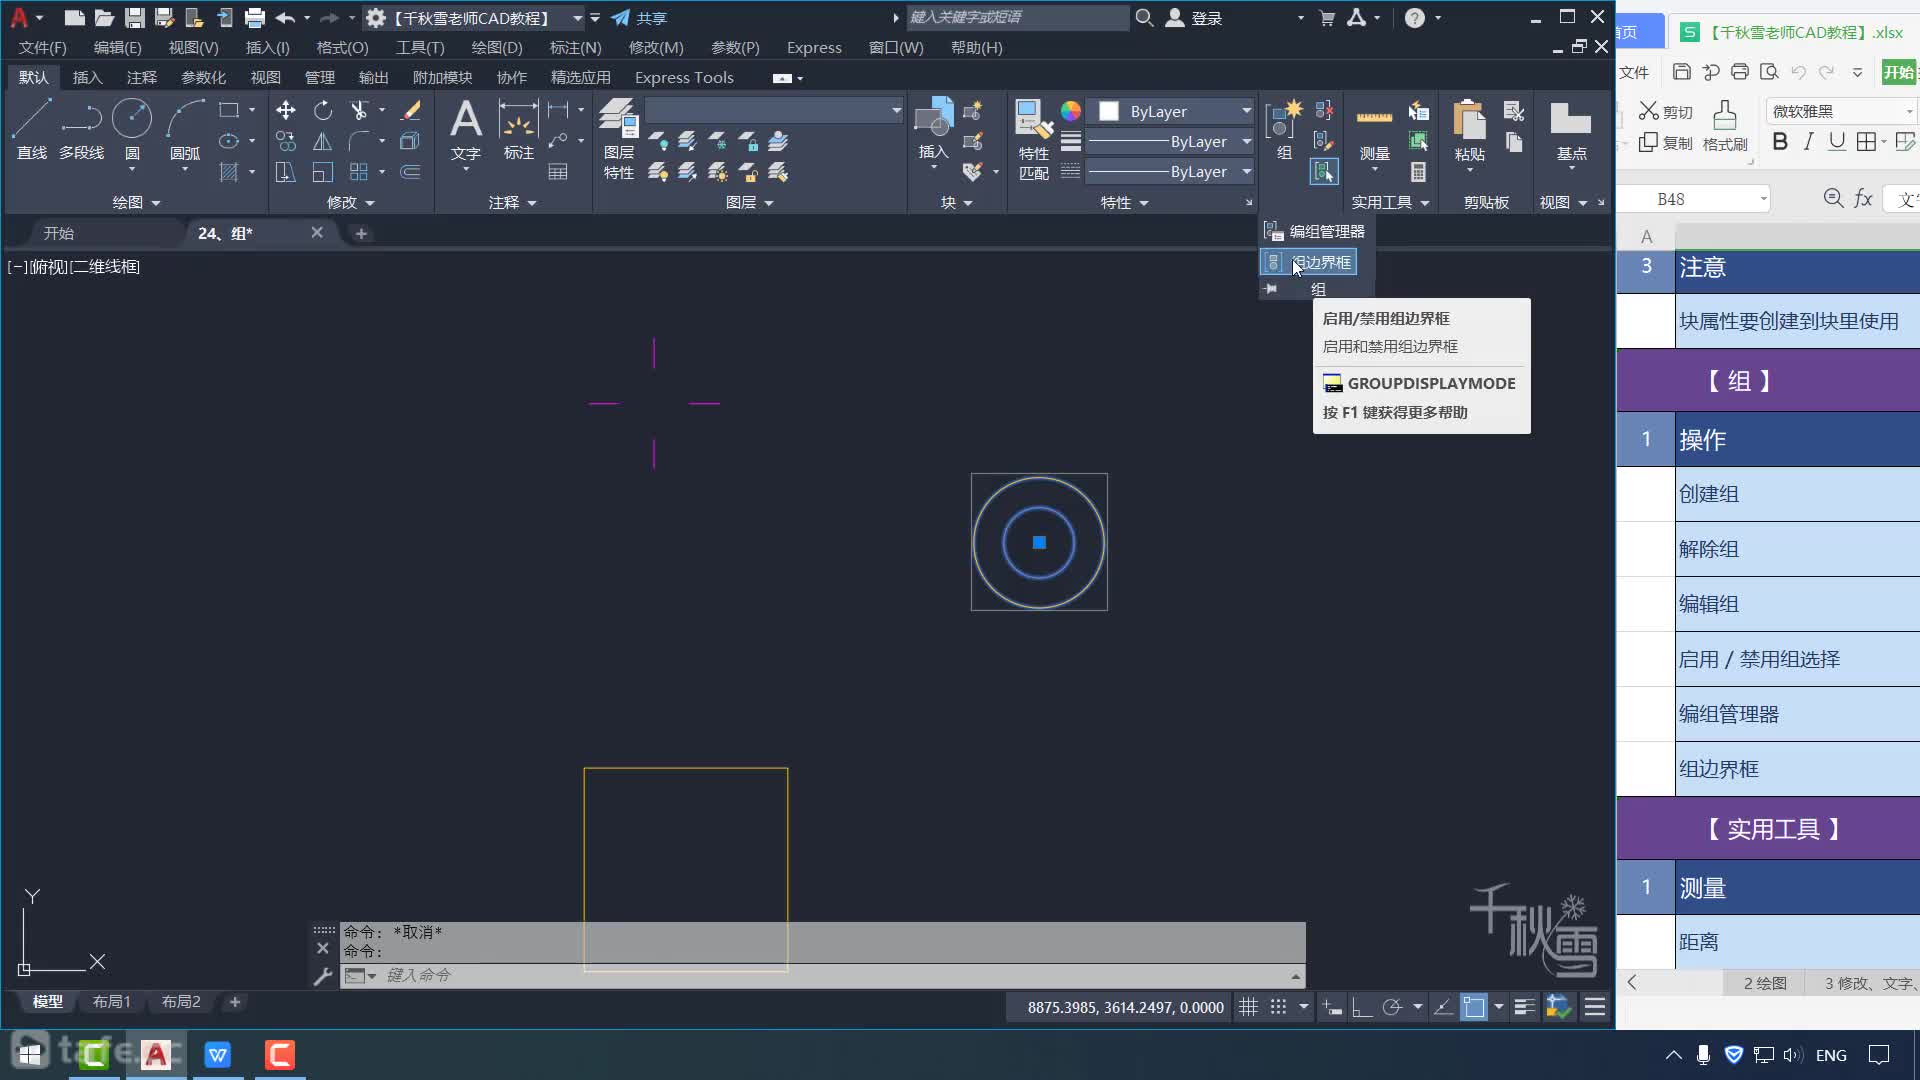Expand the Layers (图层) panel
The width and height of the screenshot is (1920, 1080).
(x=750, y=202)
